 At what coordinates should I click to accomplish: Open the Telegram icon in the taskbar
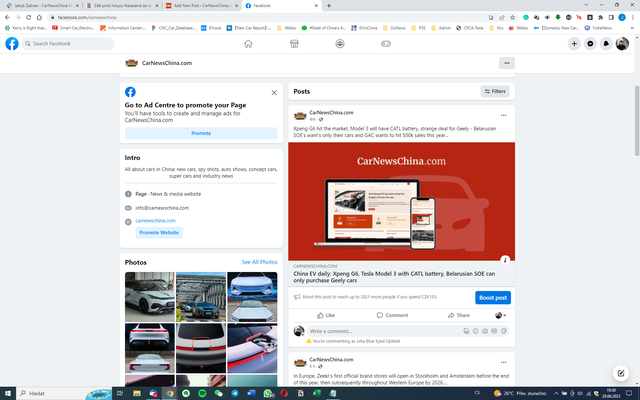point(235,393)
